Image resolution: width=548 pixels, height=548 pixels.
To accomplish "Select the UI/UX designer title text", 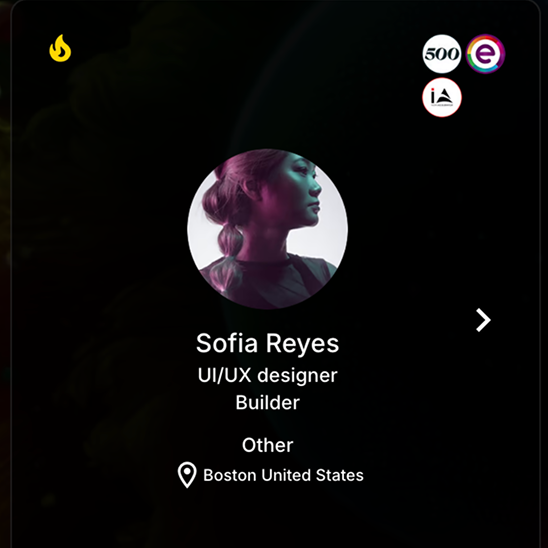I will tap(267, 375).
